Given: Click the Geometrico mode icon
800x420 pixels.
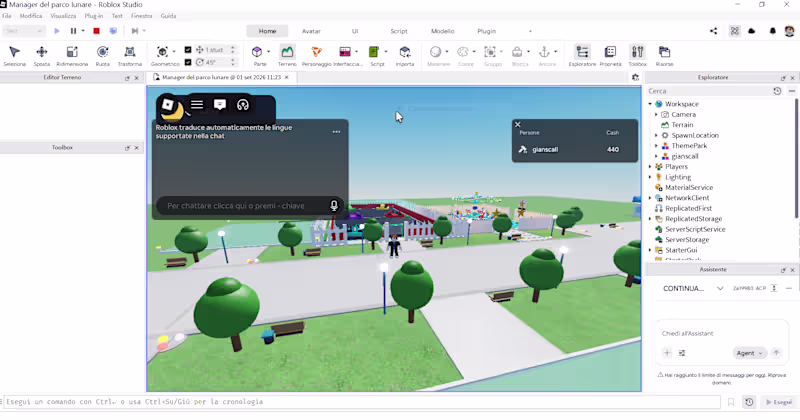Looking at the screenshot, I should click(x=162, y=52).
